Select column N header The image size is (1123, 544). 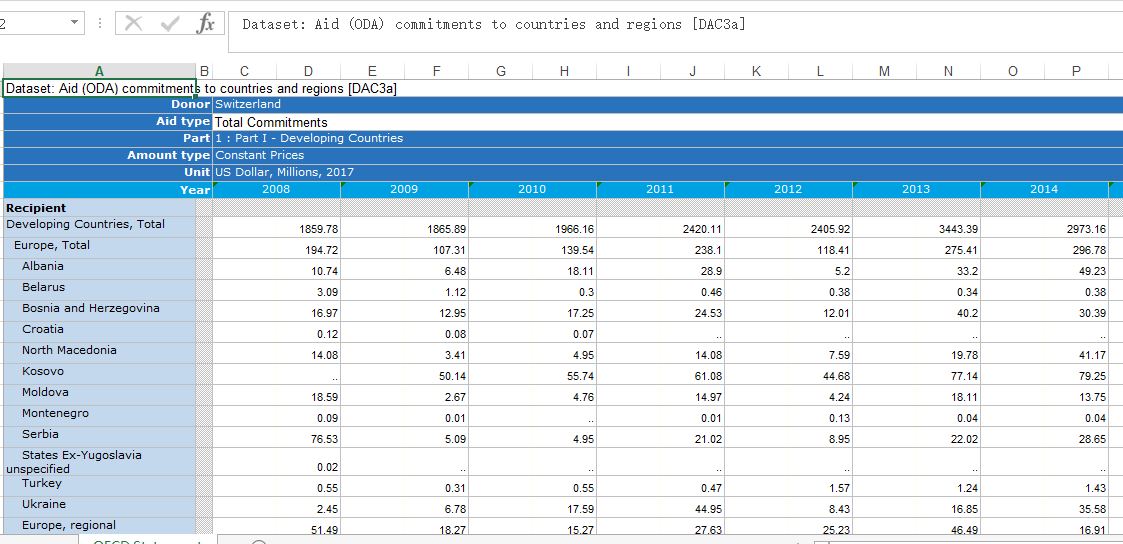tap(948, 71)
